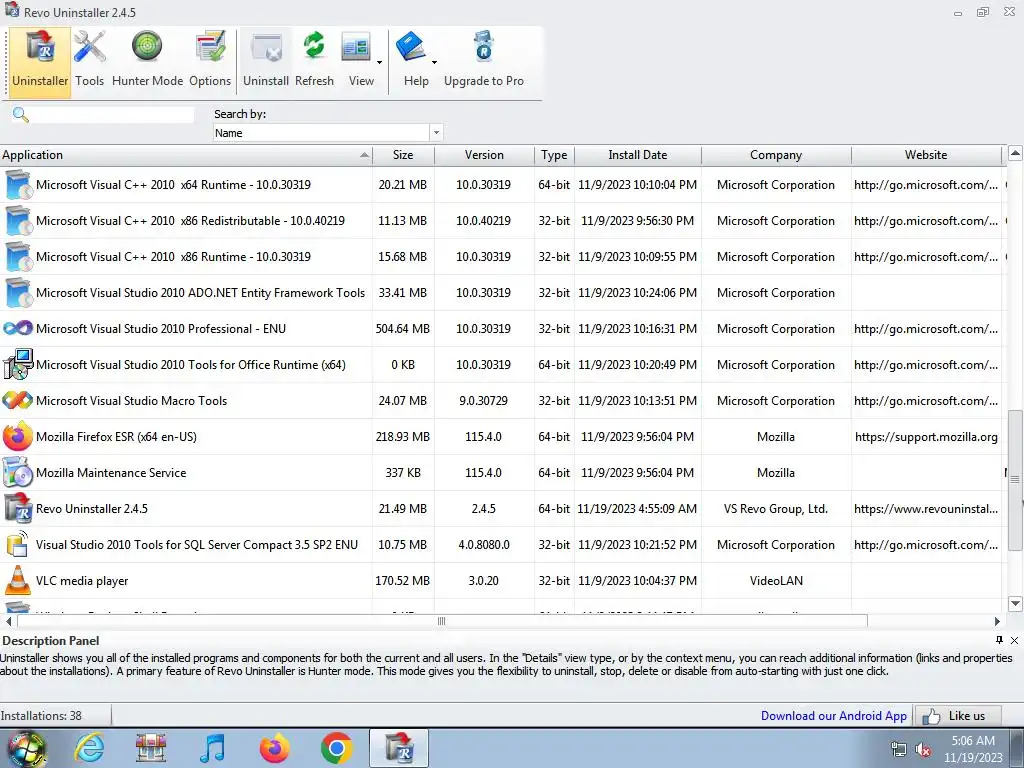Image resolution: width=1024 pixels, height=768 pixels.
Task: Click the https://support.mozilla.org website cell
Action: point(926,436)
